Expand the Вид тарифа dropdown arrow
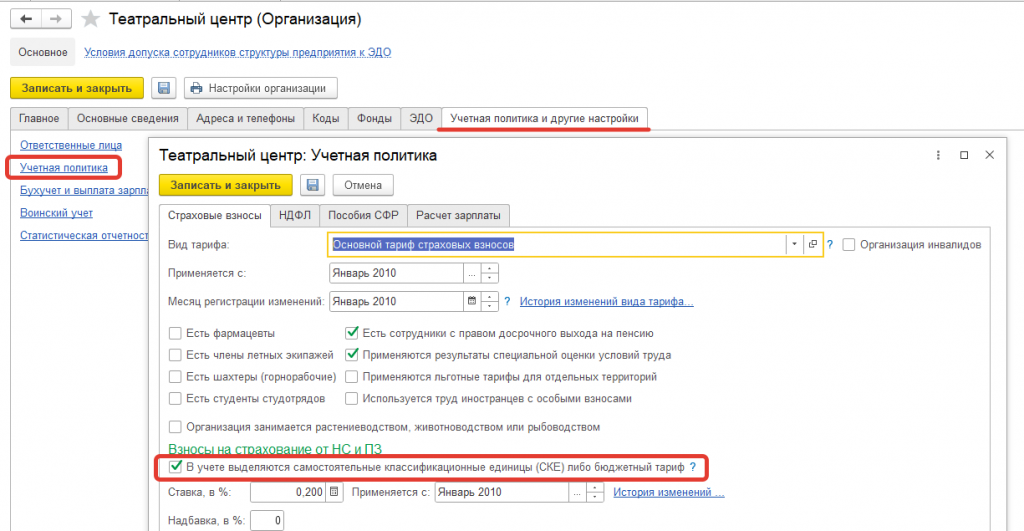 point(794,244)
